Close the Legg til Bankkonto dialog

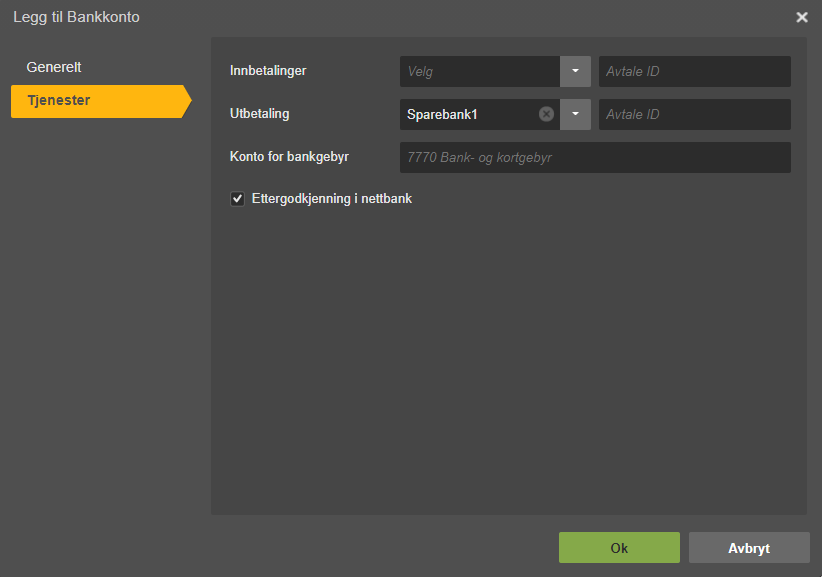tap(801, 17)
